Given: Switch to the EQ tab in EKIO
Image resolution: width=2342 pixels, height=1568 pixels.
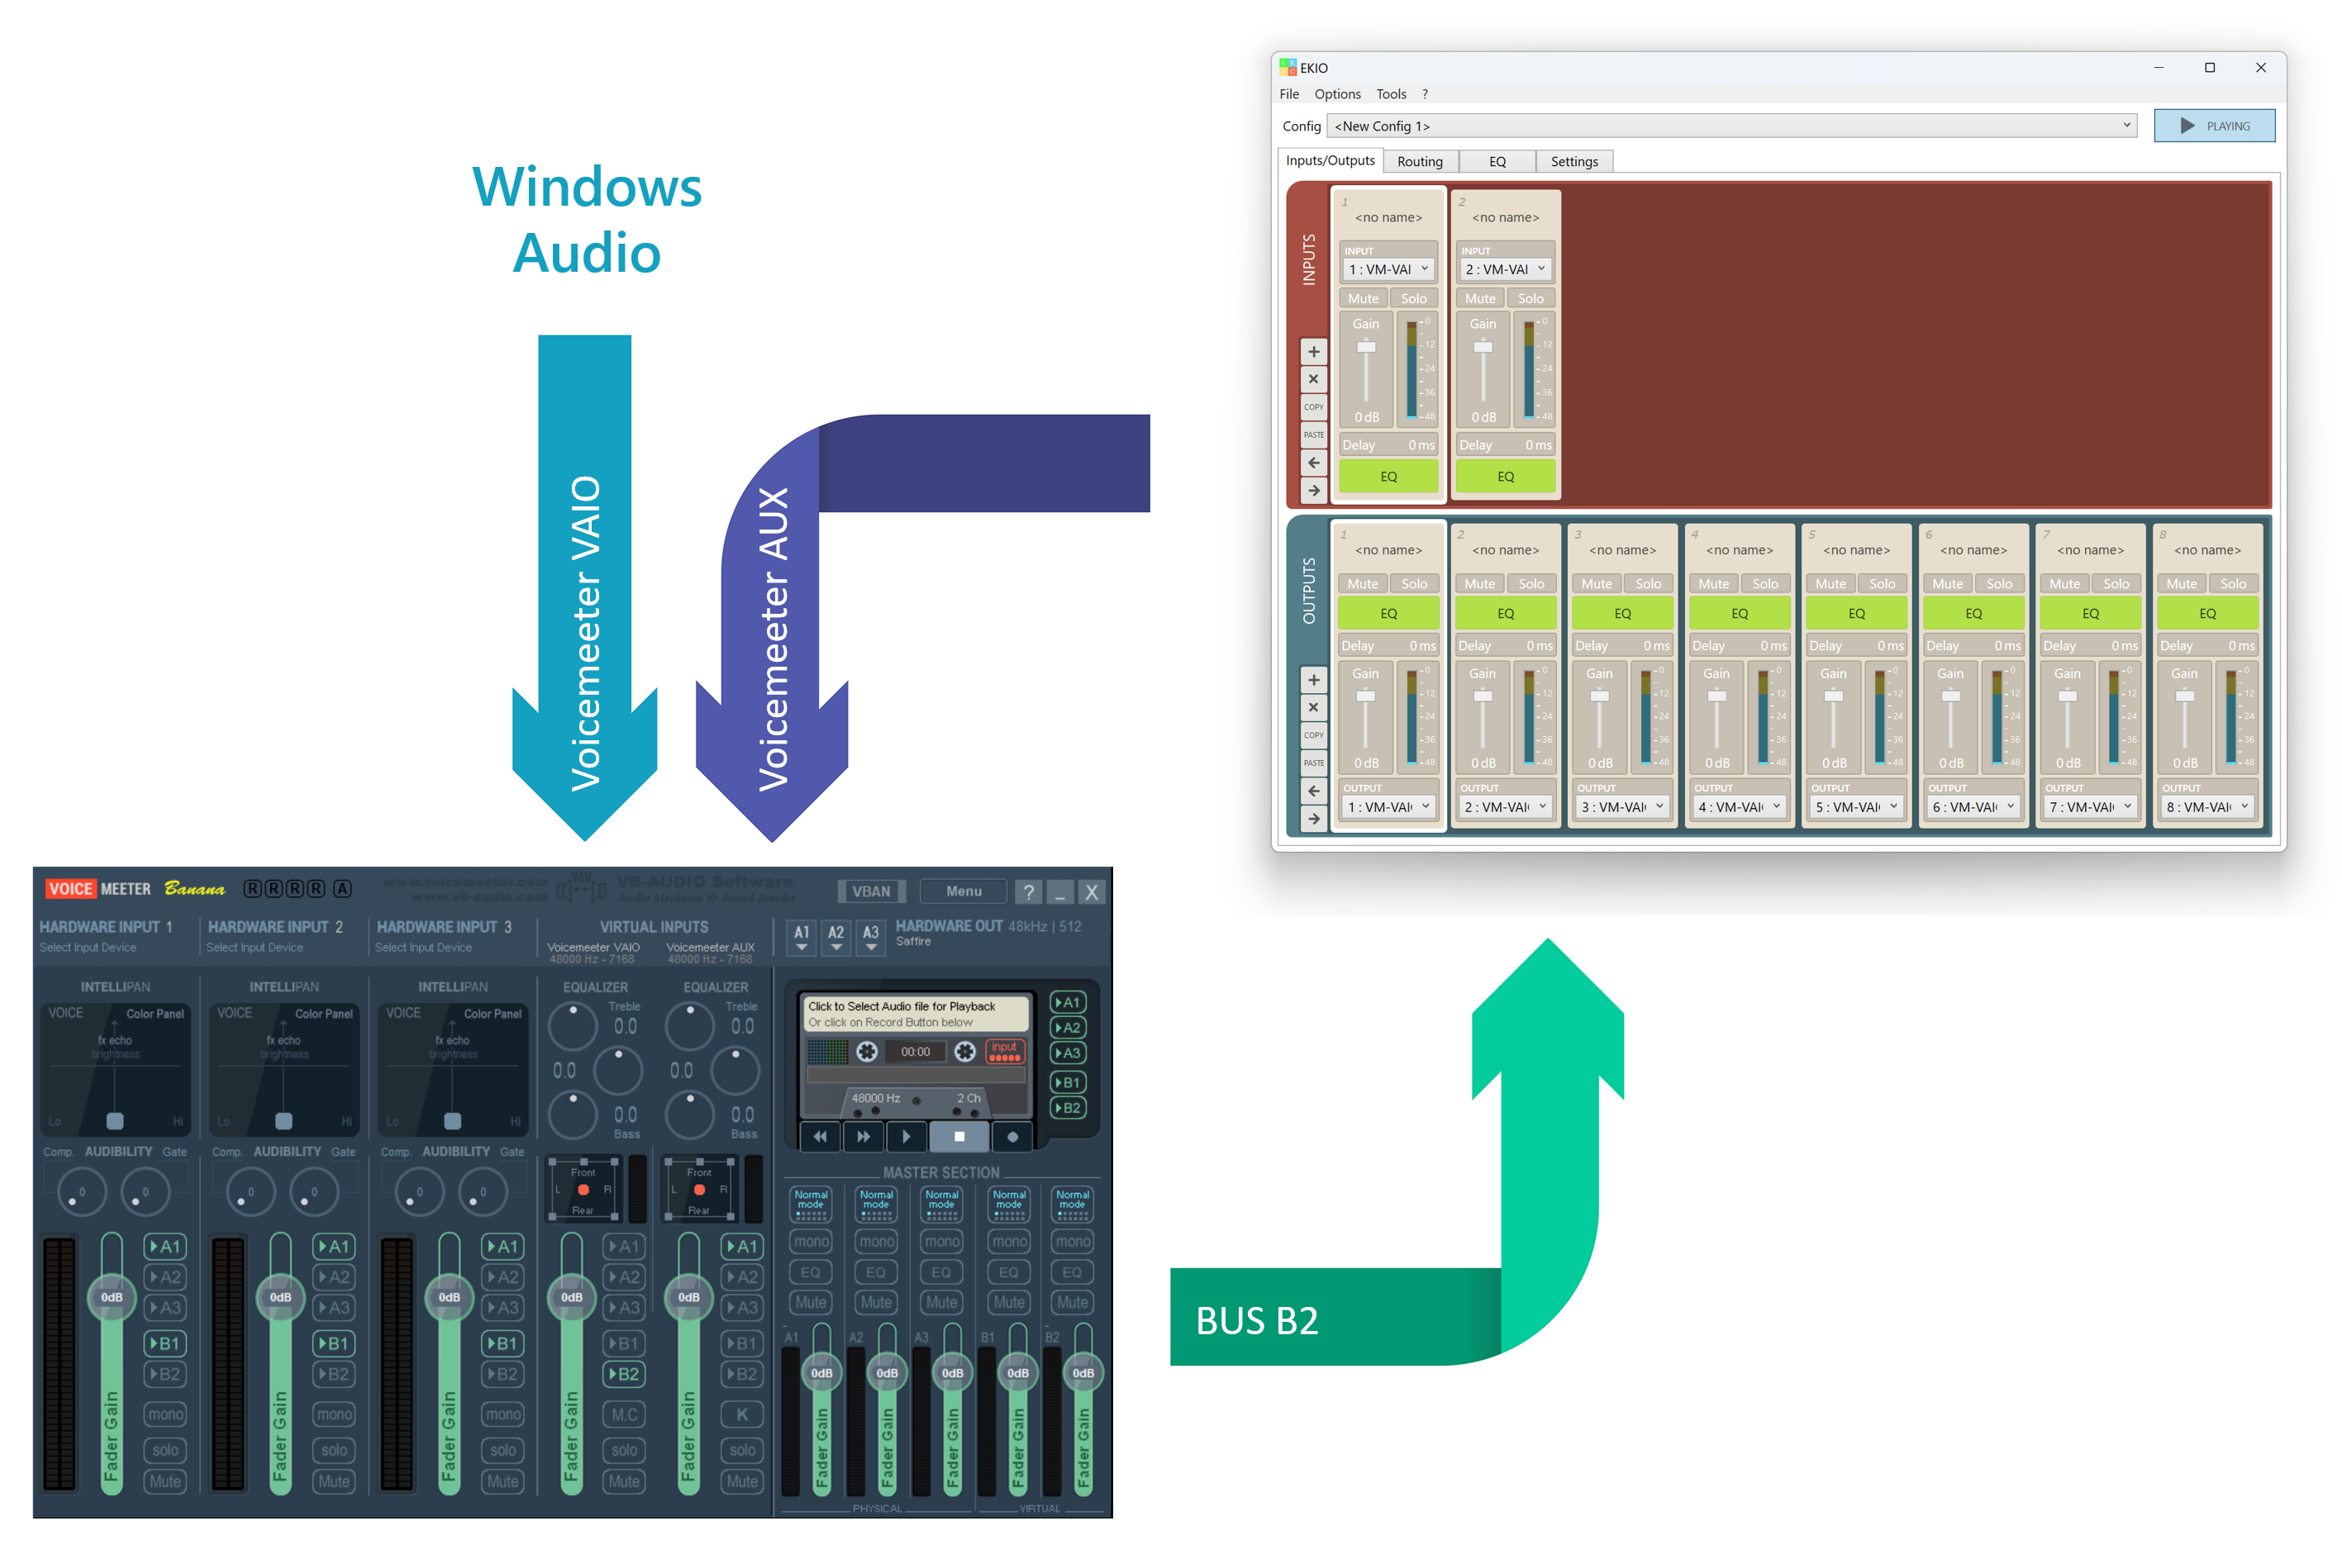Looking at the screenshot, I should click(1497, 162).
